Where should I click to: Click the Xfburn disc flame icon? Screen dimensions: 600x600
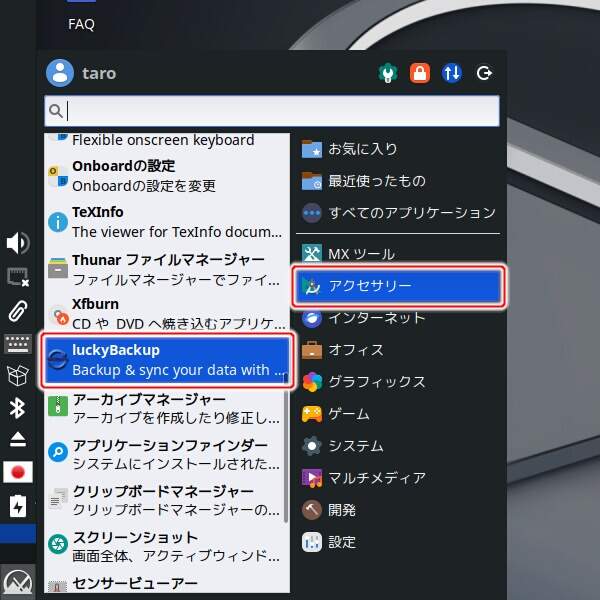tap(58, 315)
